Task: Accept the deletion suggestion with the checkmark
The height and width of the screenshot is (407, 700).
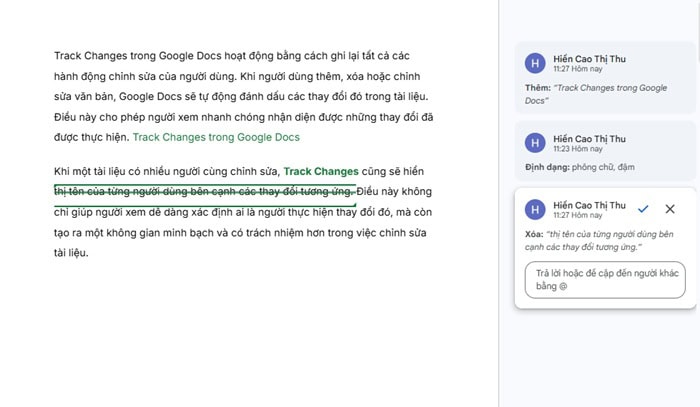Action: click(643, 209)
